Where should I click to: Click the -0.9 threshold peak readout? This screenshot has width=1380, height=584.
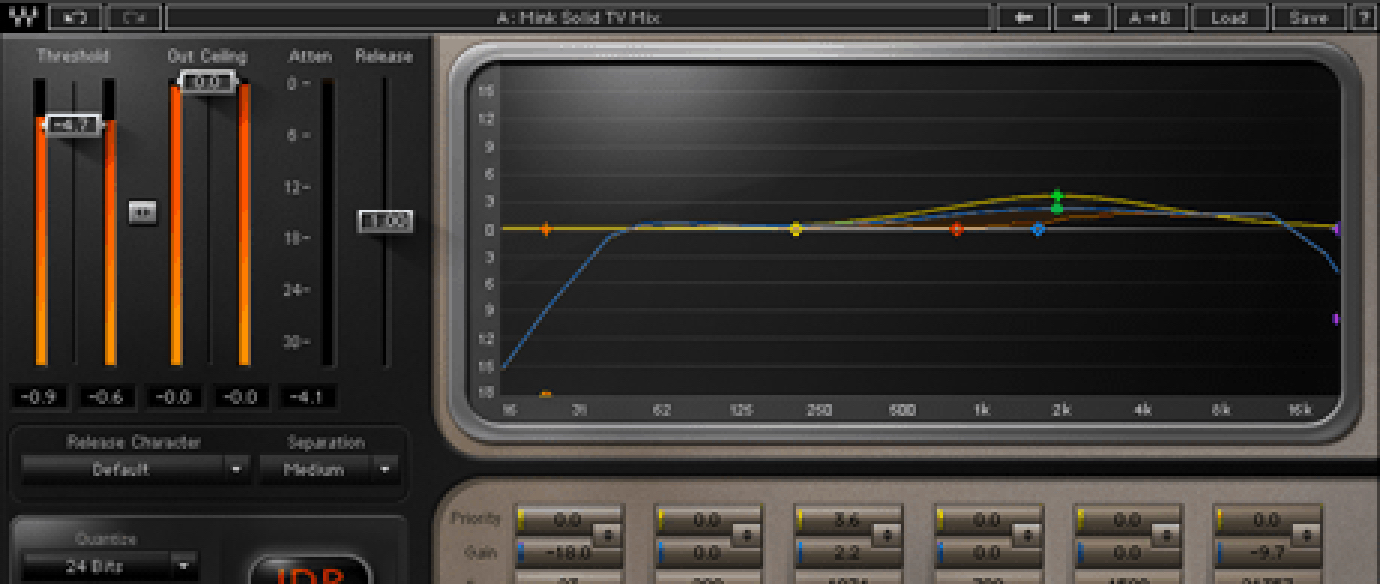[41, 397]
